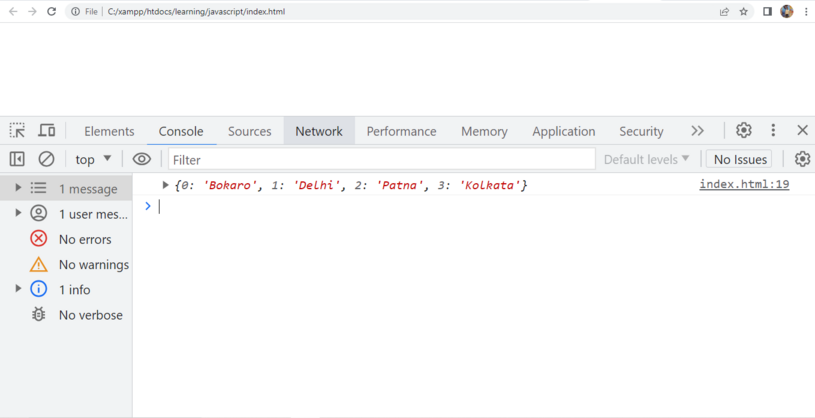Toggle the device toolbar icon

(x=46, y=131)
